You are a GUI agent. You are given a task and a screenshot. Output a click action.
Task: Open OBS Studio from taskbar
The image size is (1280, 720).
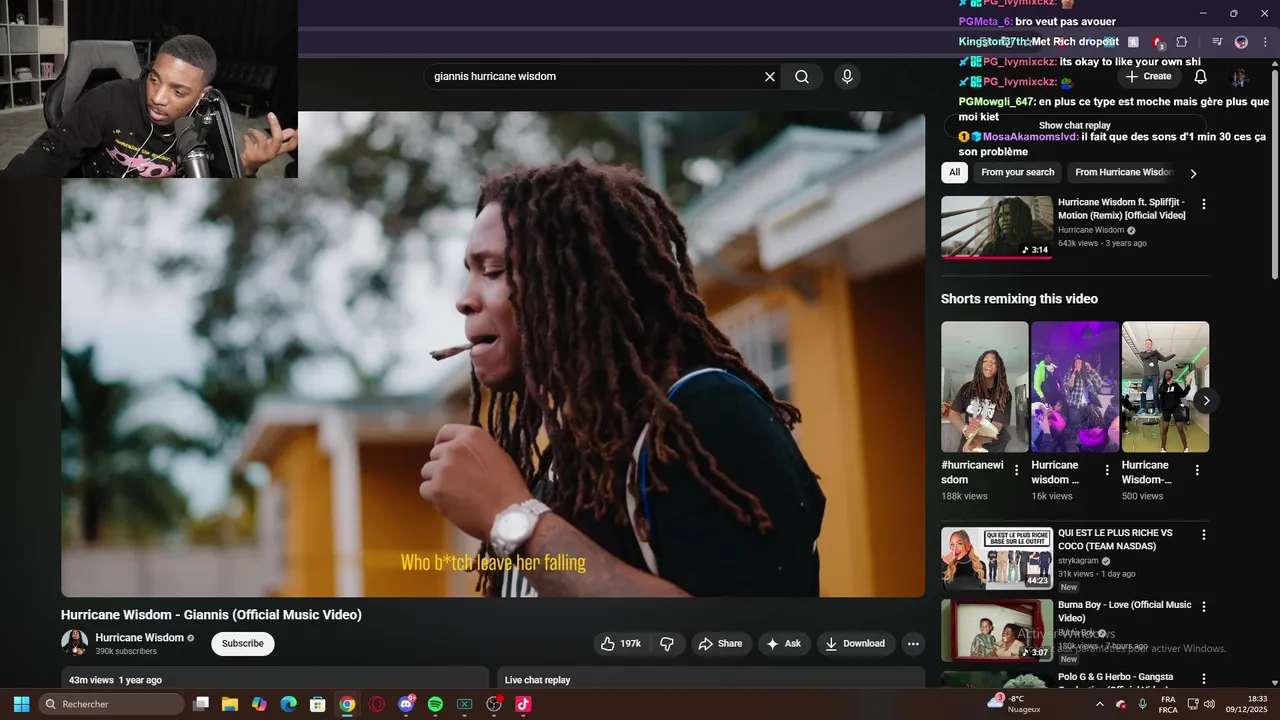tap(494, 704)
